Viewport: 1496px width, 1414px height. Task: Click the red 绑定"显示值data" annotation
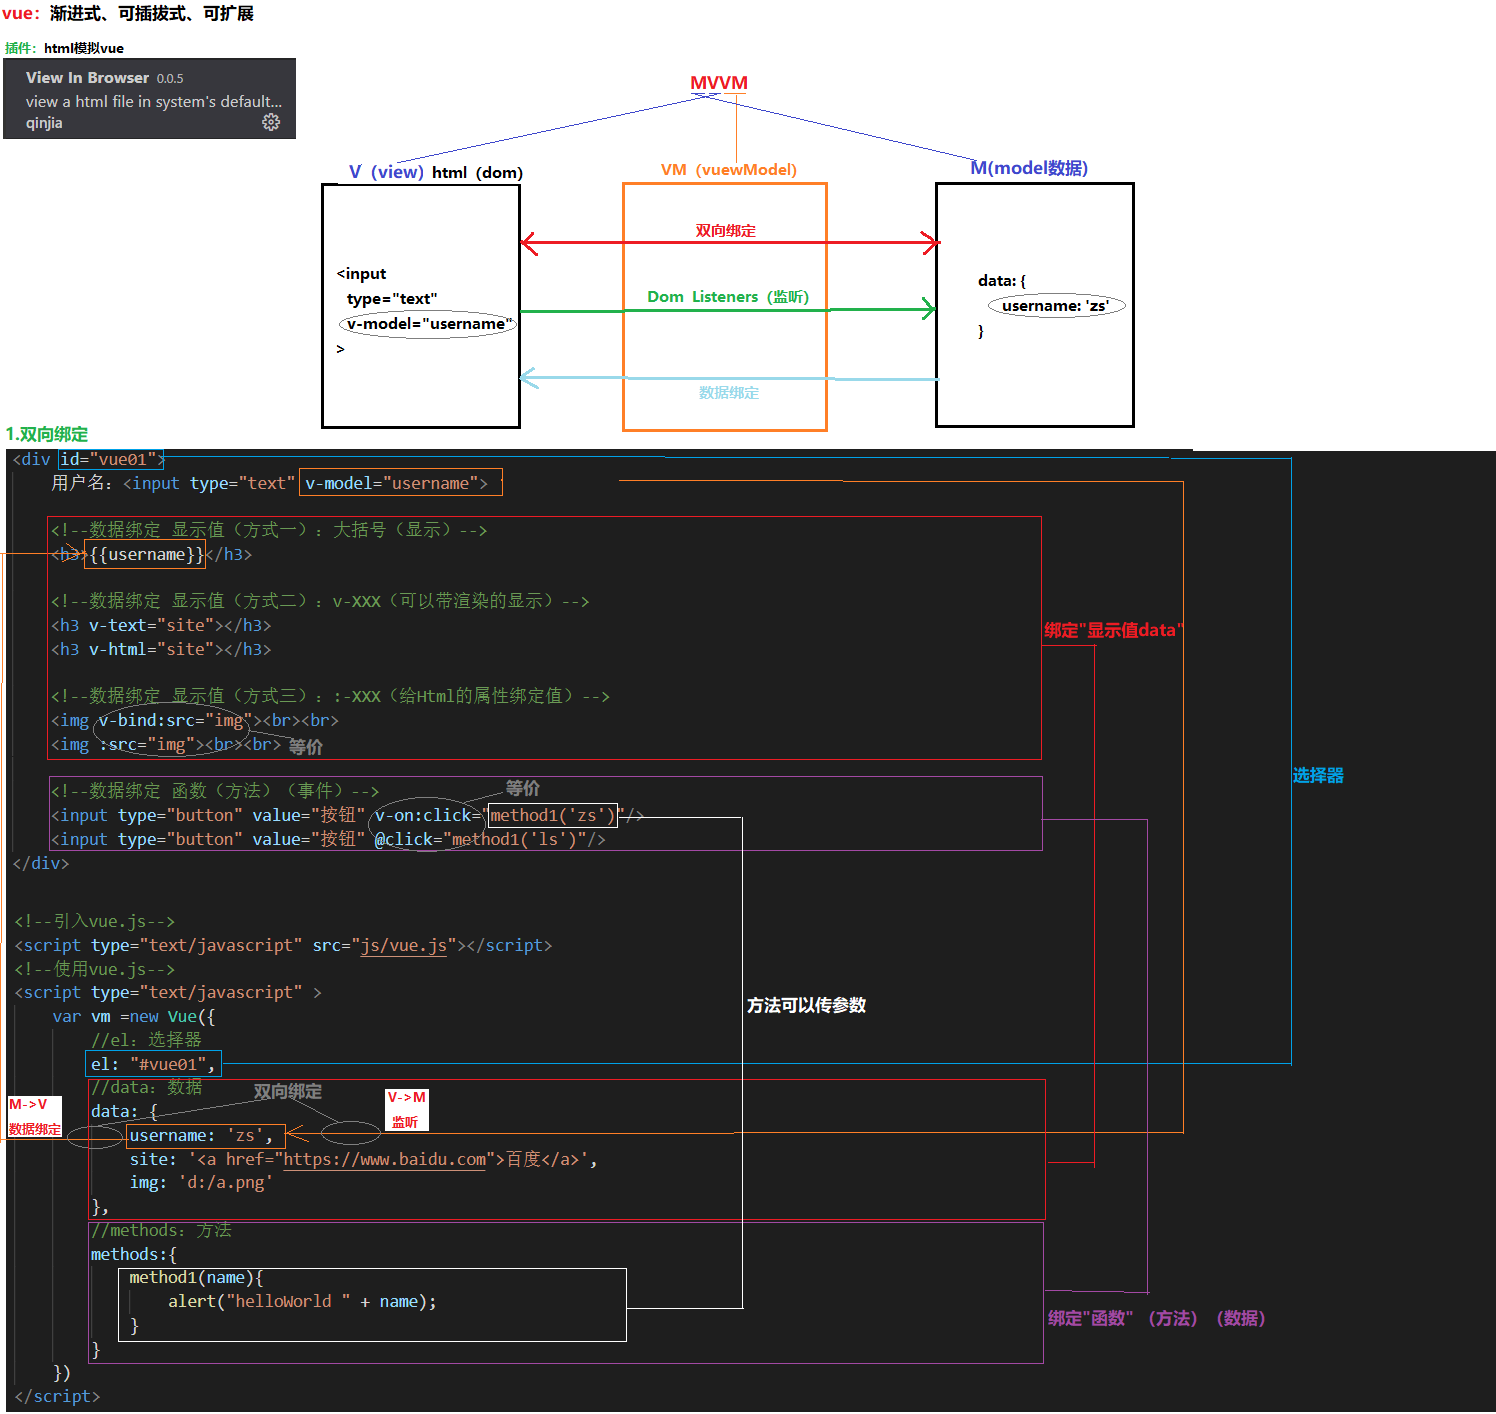point(1112,630)
